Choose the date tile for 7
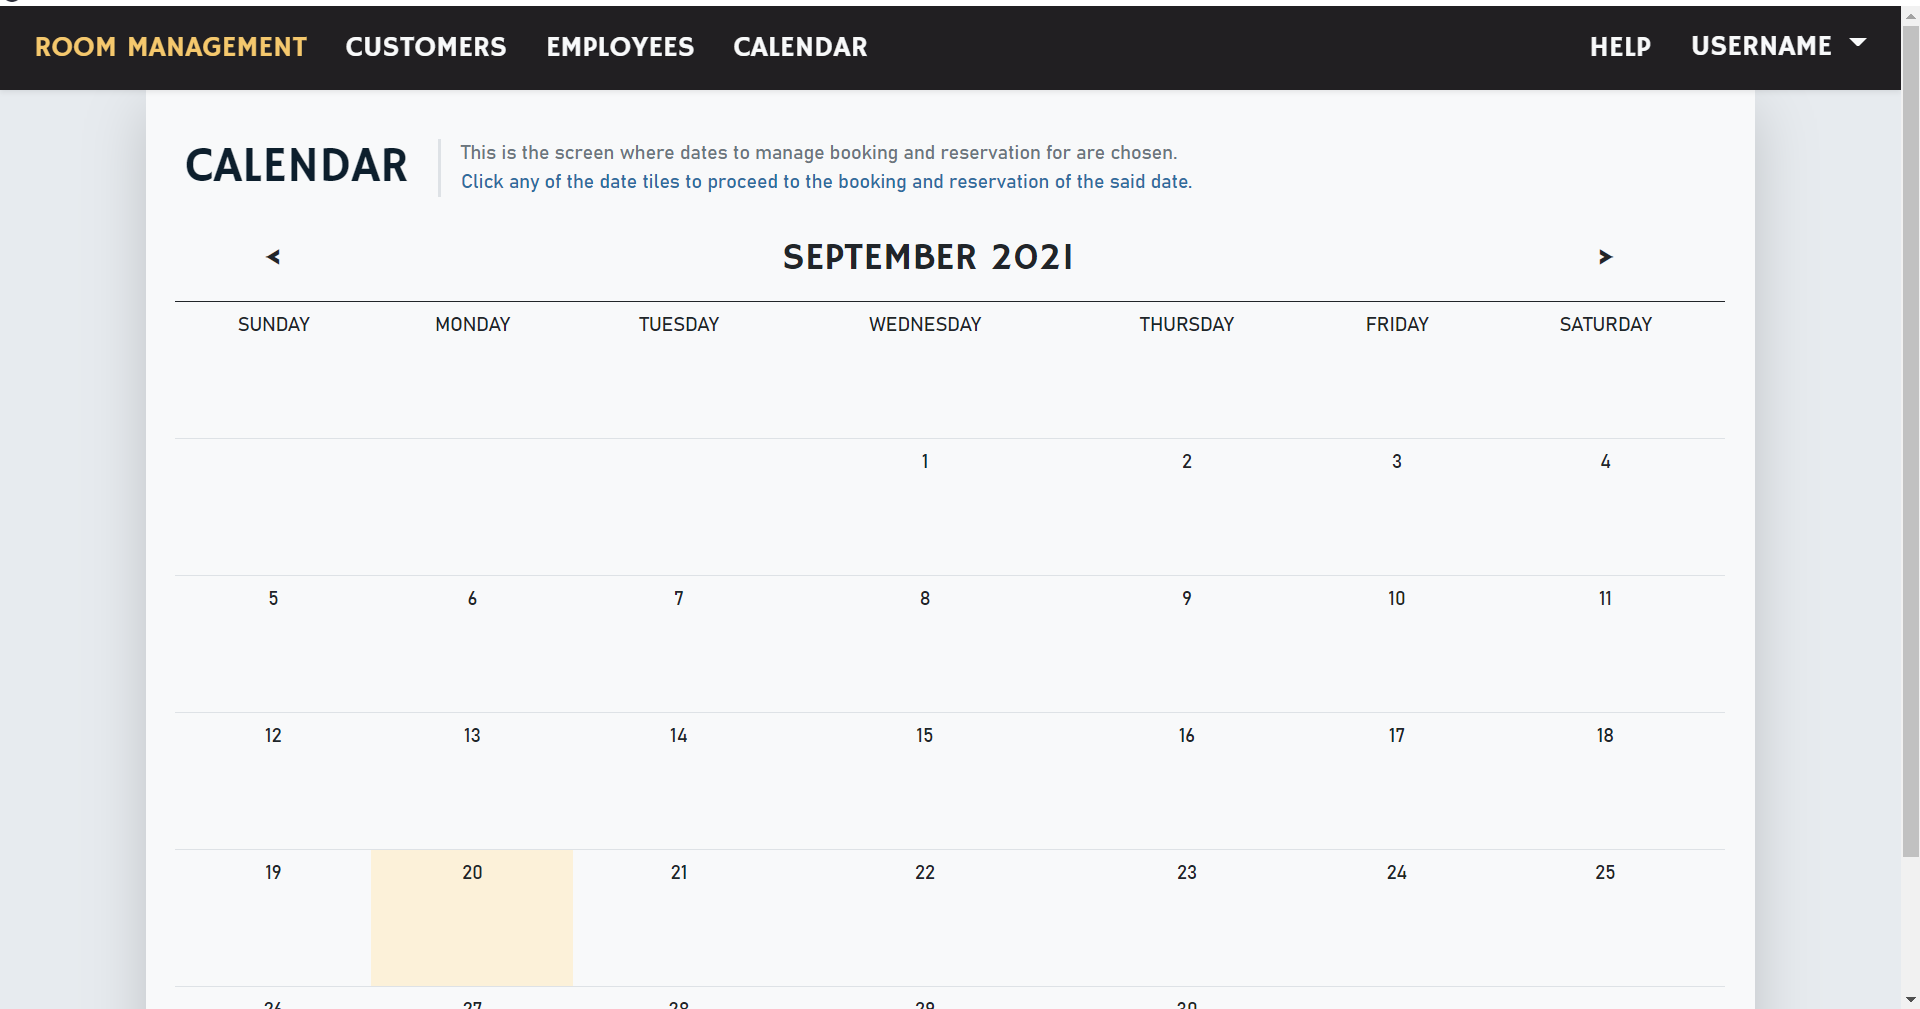Screen dimensions: 1920x1009 679,644
